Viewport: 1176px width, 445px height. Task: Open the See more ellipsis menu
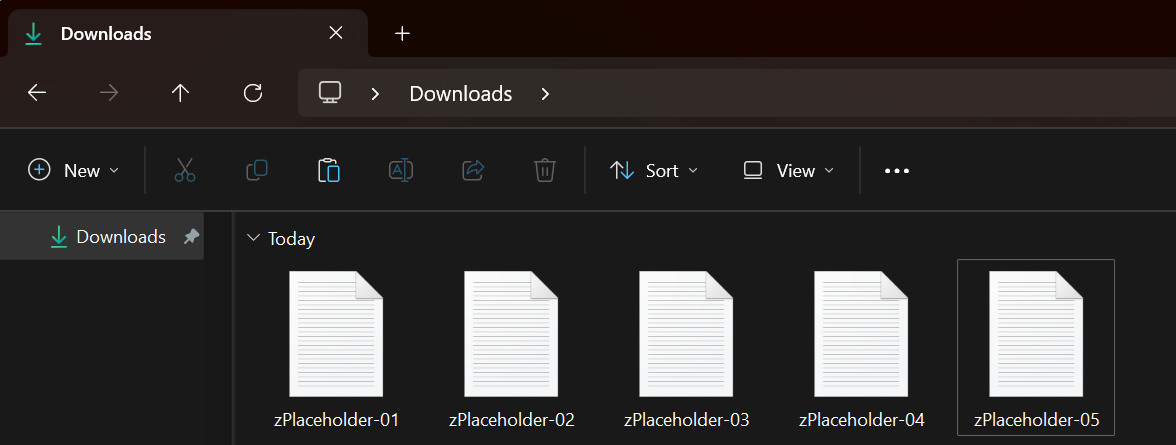[x=897, y=171]
